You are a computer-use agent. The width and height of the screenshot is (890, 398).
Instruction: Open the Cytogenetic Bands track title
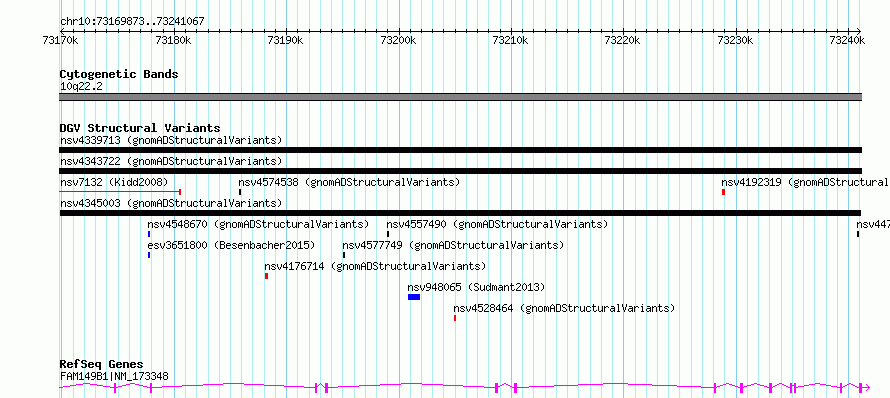click(119, 74)
